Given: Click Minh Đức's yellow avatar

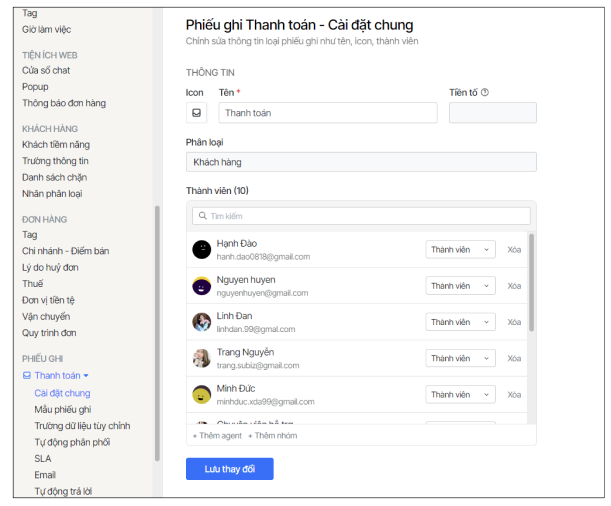Looking at the screenshot, I should [201, 394].
